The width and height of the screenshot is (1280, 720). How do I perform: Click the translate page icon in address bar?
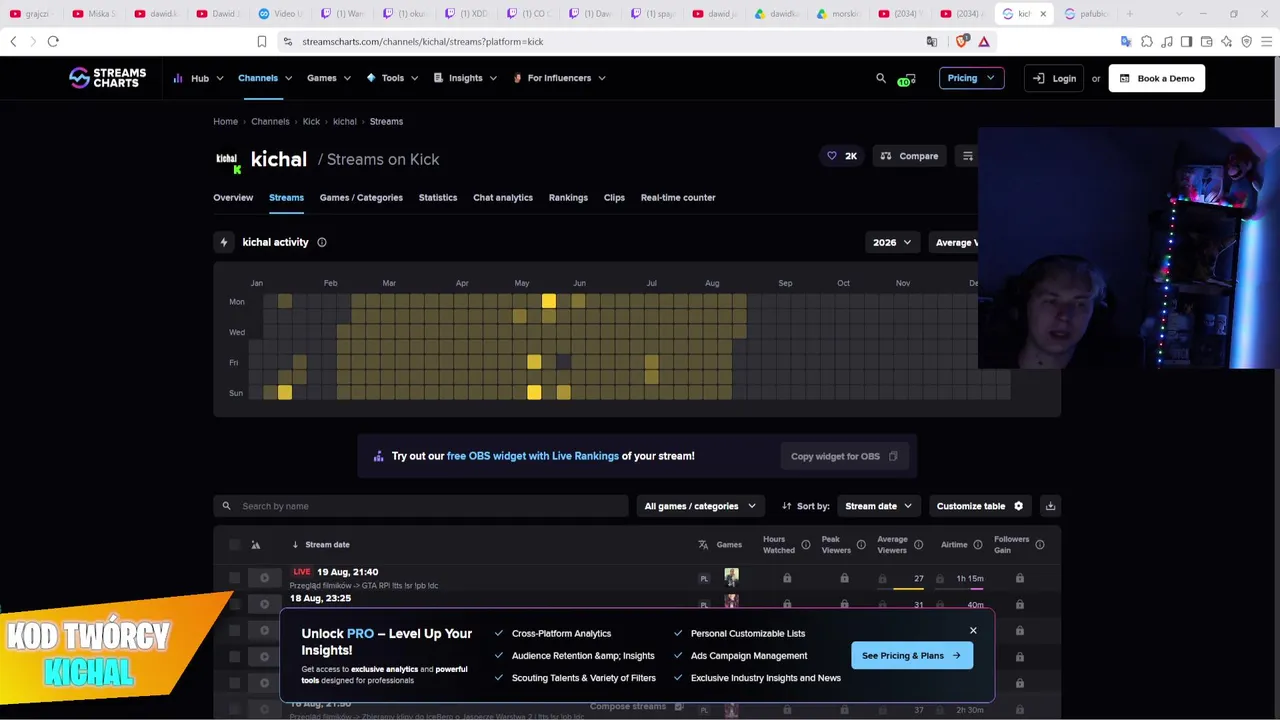click(932, 41)
